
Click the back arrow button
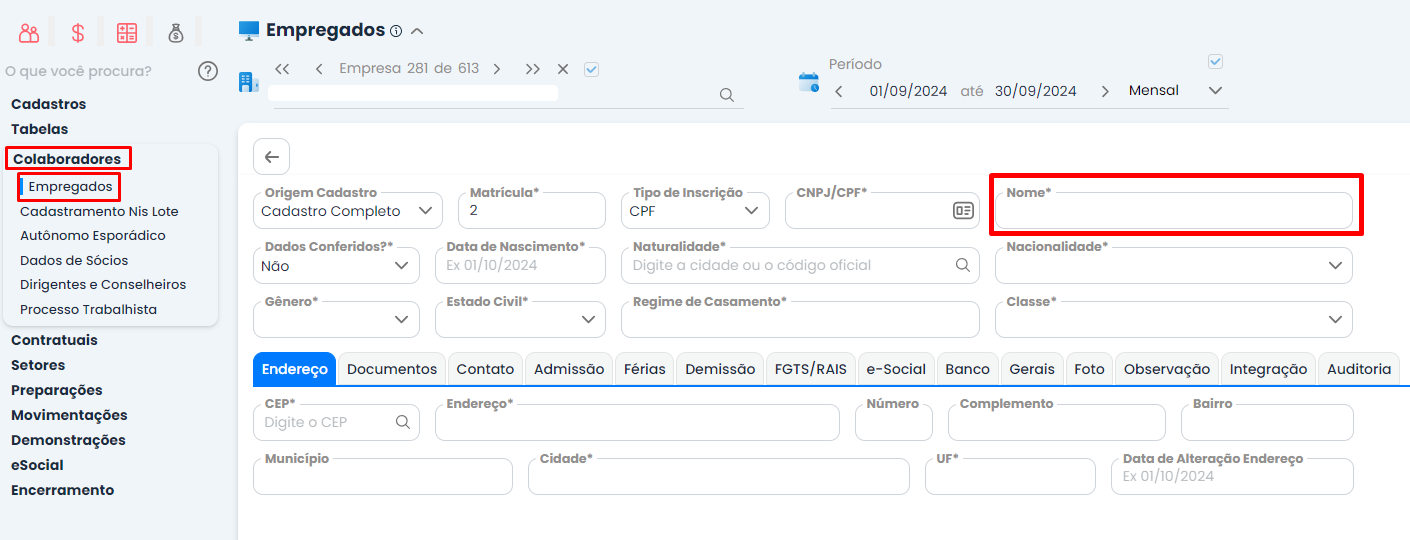pos(271,157)
